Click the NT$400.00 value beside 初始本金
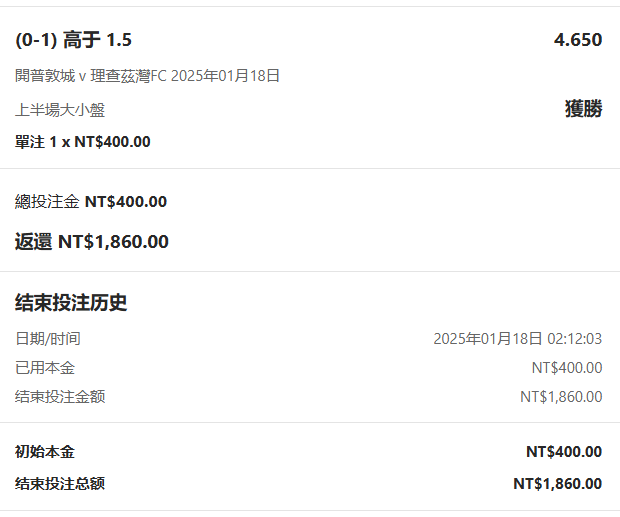The image size is (620, 517). coord(563,452)
